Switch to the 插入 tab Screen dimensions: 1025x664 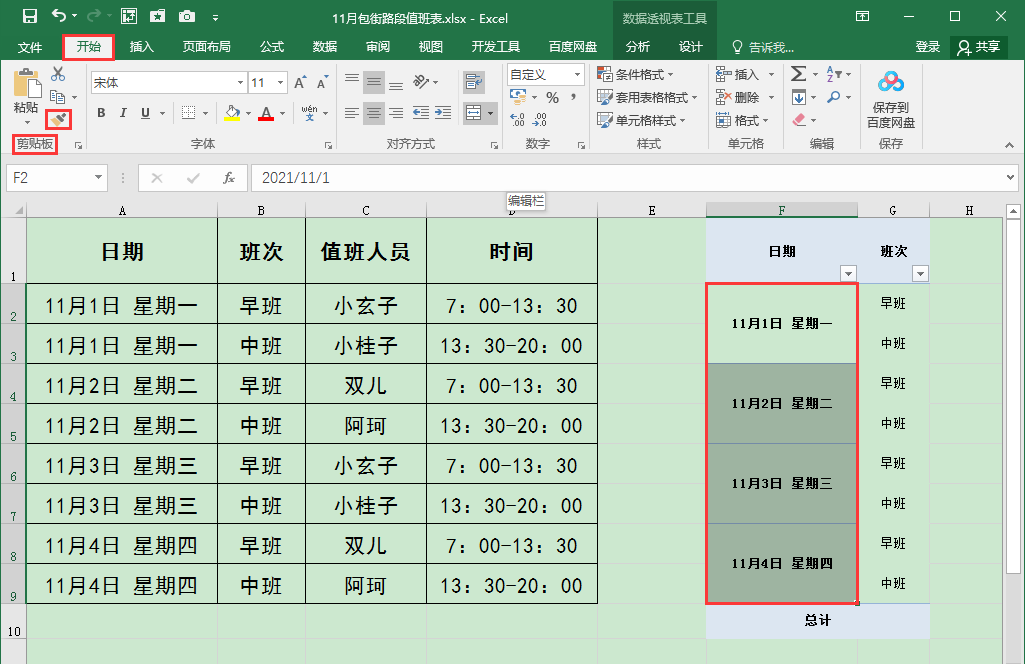coord(141,47)
